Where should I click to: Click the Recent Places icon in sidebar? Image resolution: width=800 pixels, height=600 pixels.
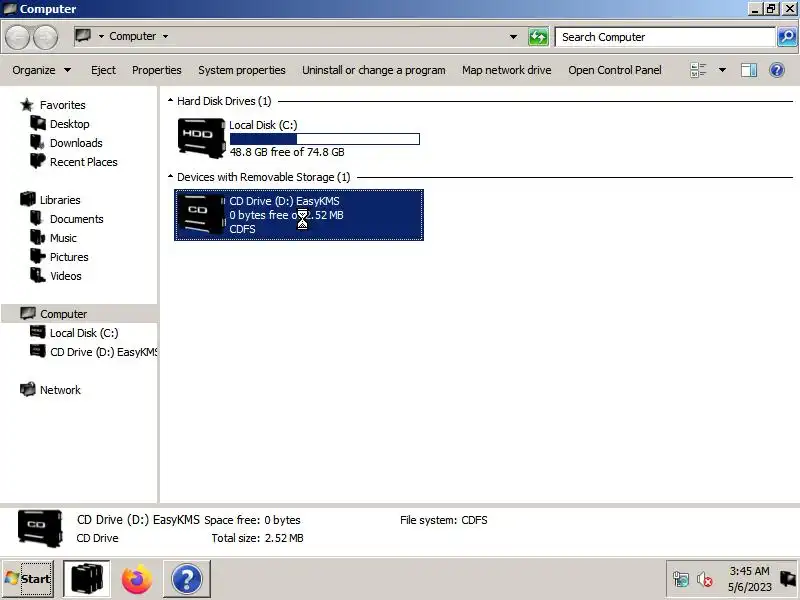(x=38, y=161)
